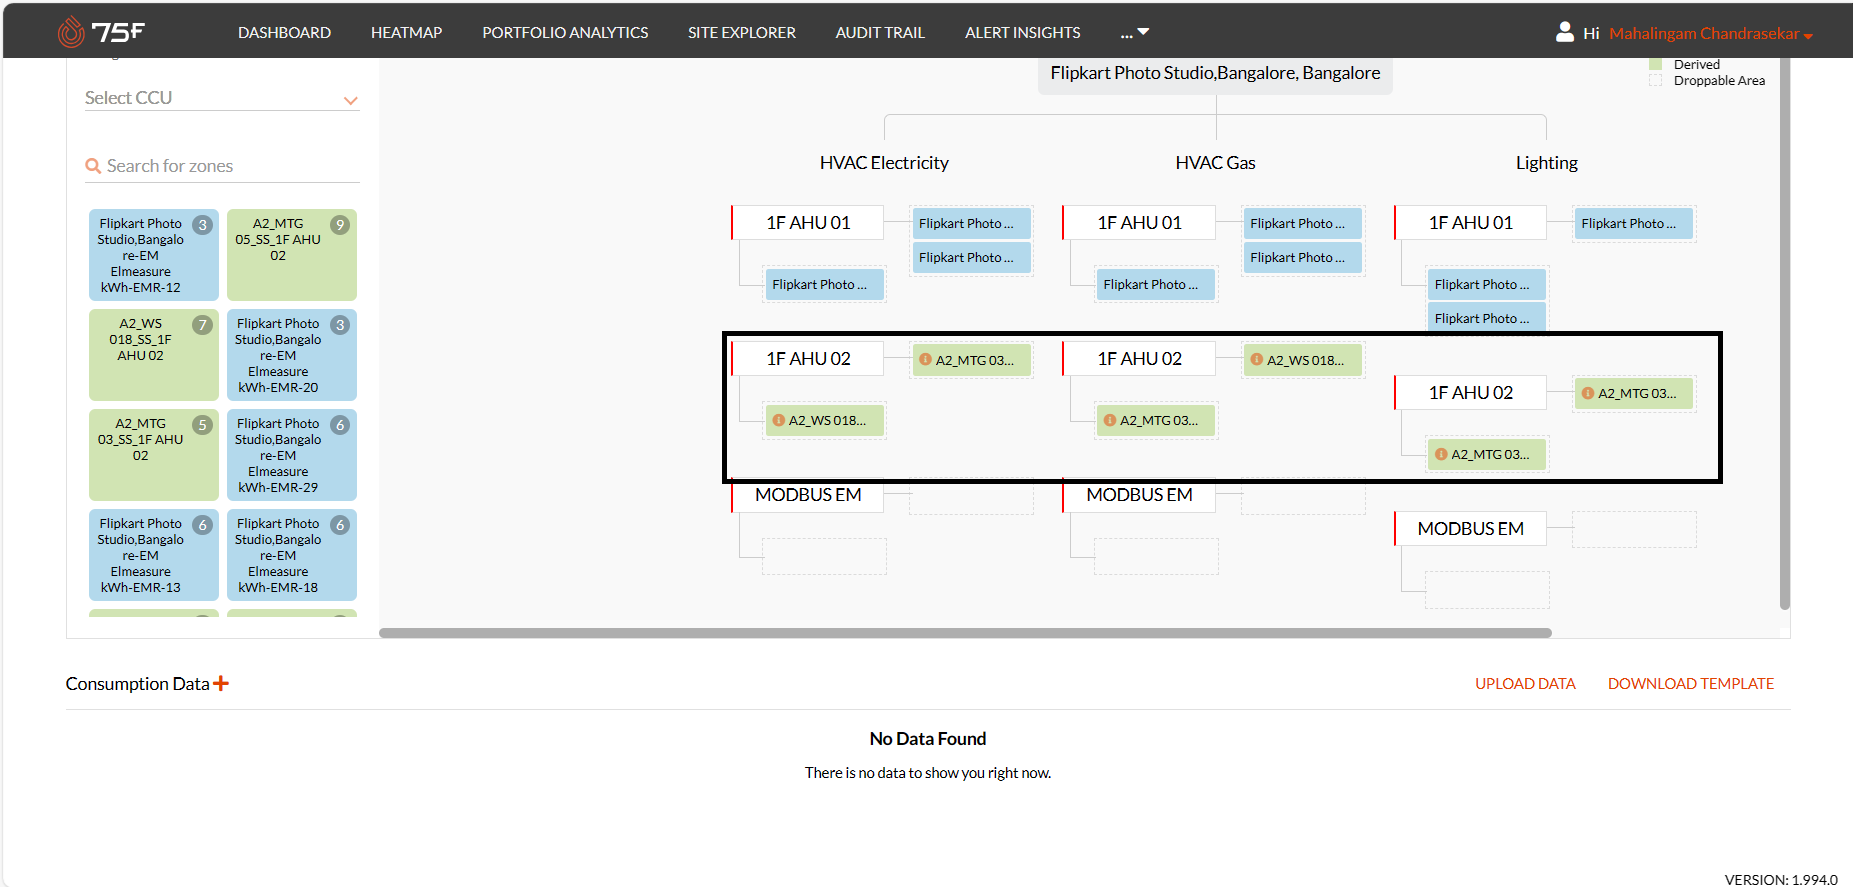The height and width of the screenshot is (892, 1862).
Task: Click the count badge 6 on the kWh-EMR-18 card
Action: [340, 525]
